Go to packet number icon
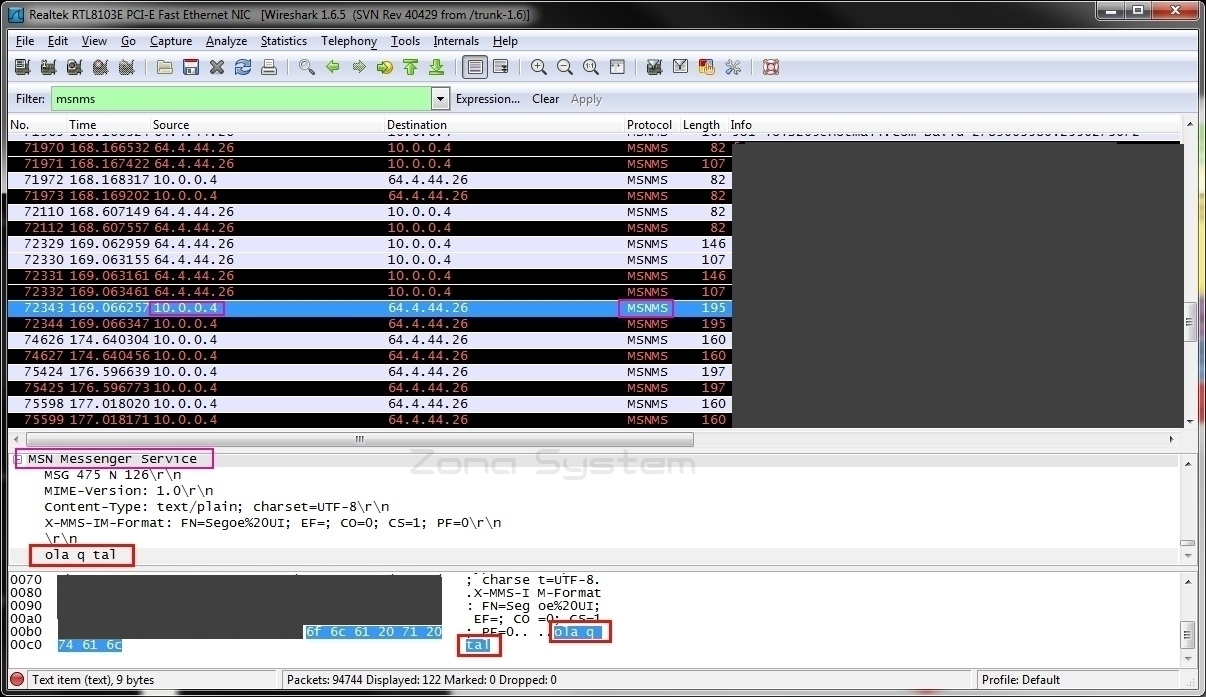 [385, 67]
